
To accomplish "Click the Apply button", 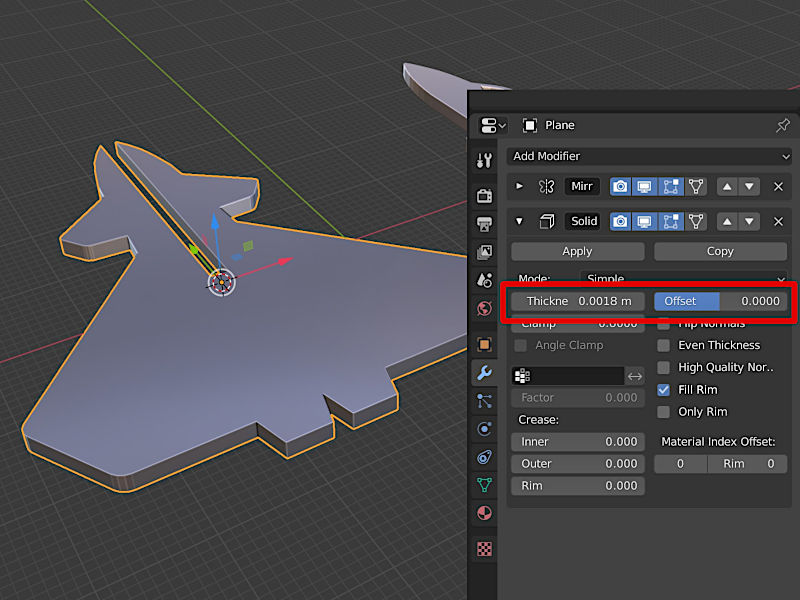I will 578,251.
